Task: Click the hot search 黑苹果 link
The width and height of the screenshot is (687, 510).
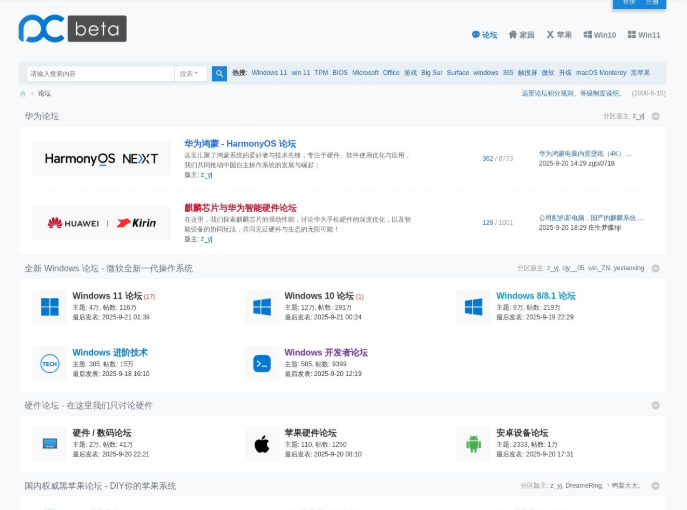Action: (x=640, y=73)
